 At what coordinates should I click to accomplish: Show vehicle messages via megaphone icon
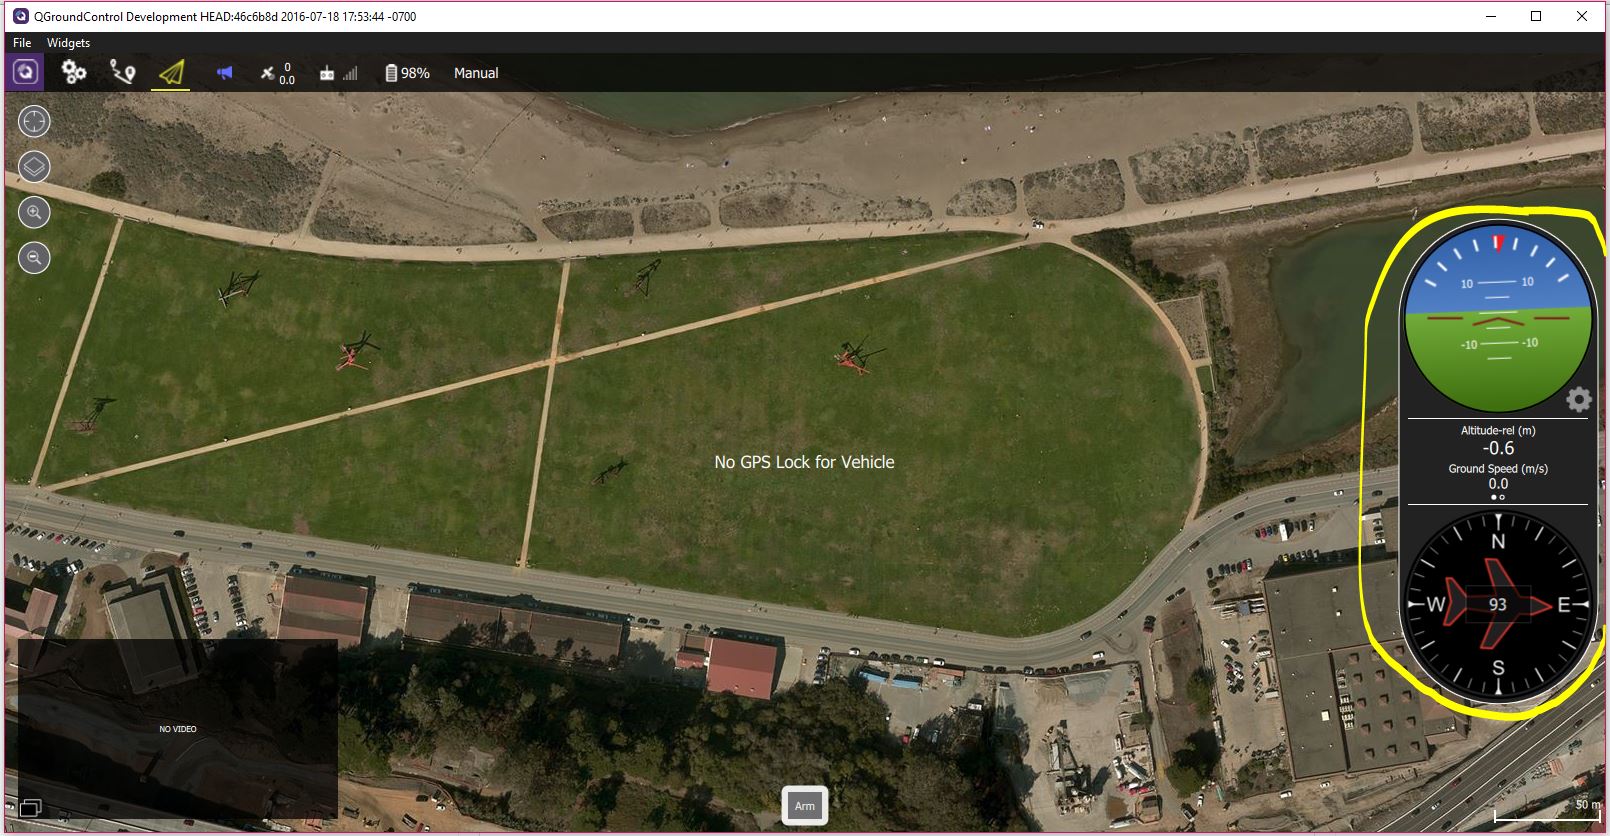point(224,73)
